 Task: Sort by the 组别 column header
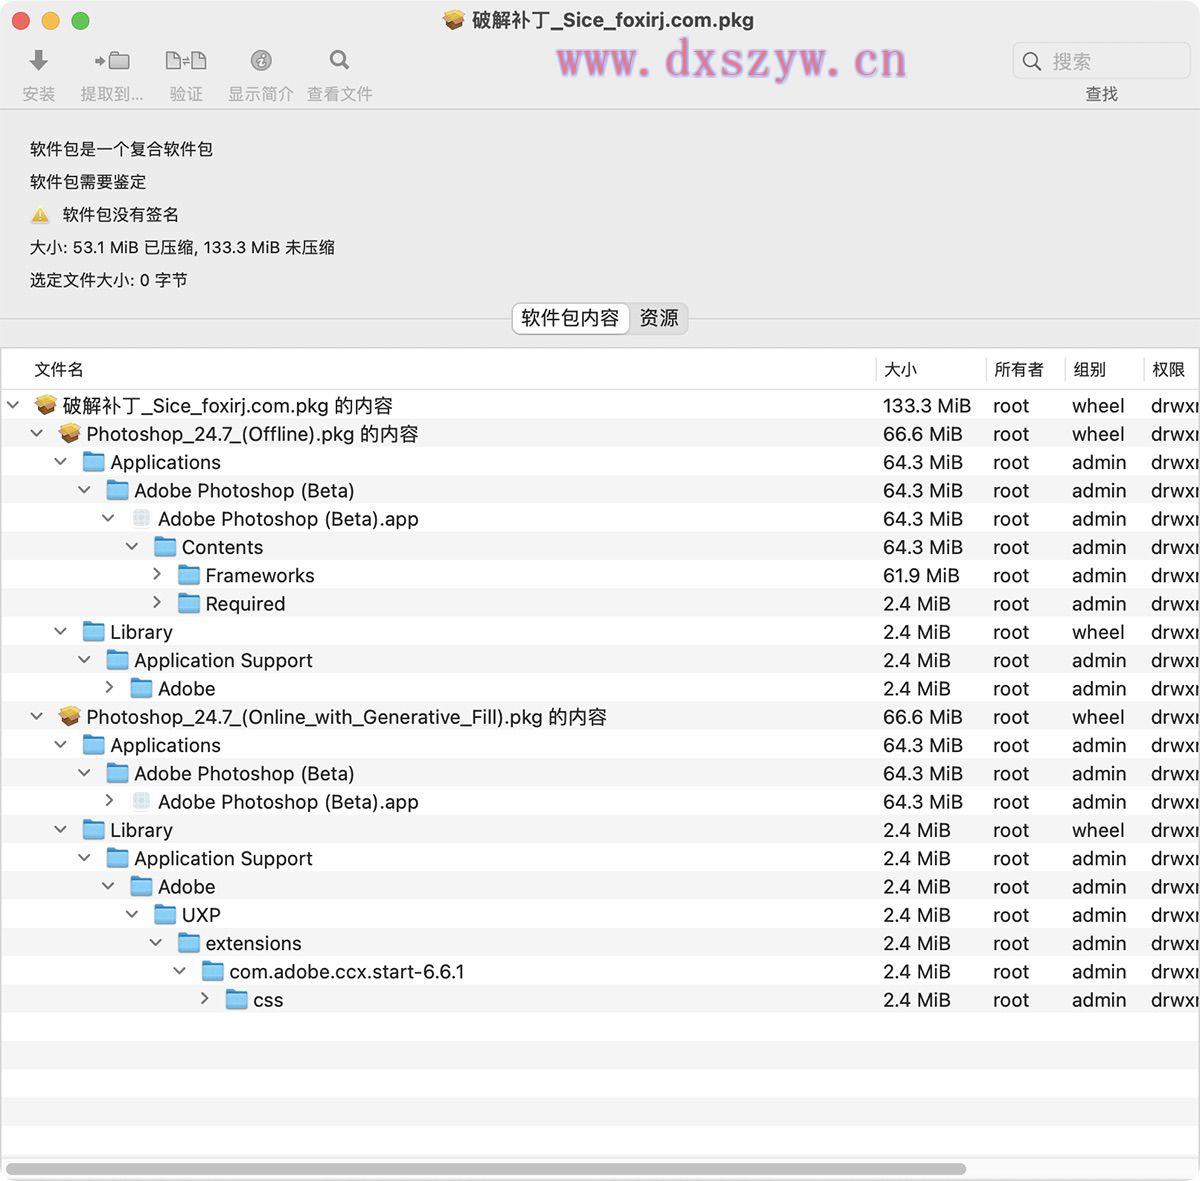click(x=1104, y=369)
